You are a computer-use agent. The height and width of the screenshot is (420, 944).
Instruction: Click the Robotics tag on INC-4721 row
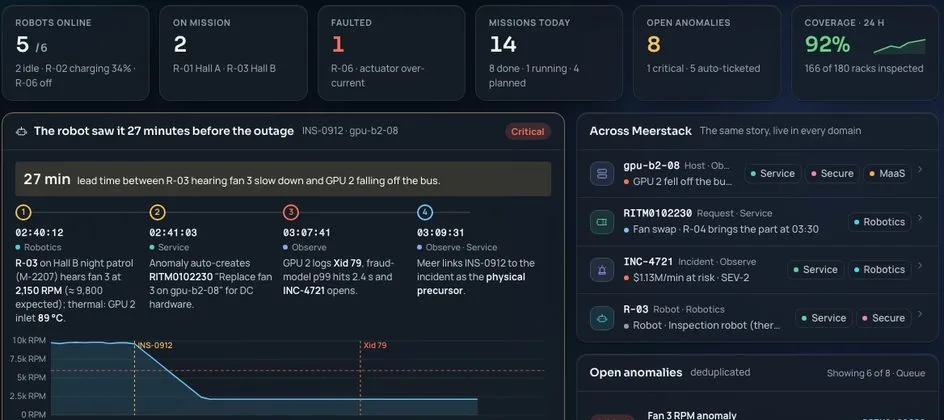879,270
